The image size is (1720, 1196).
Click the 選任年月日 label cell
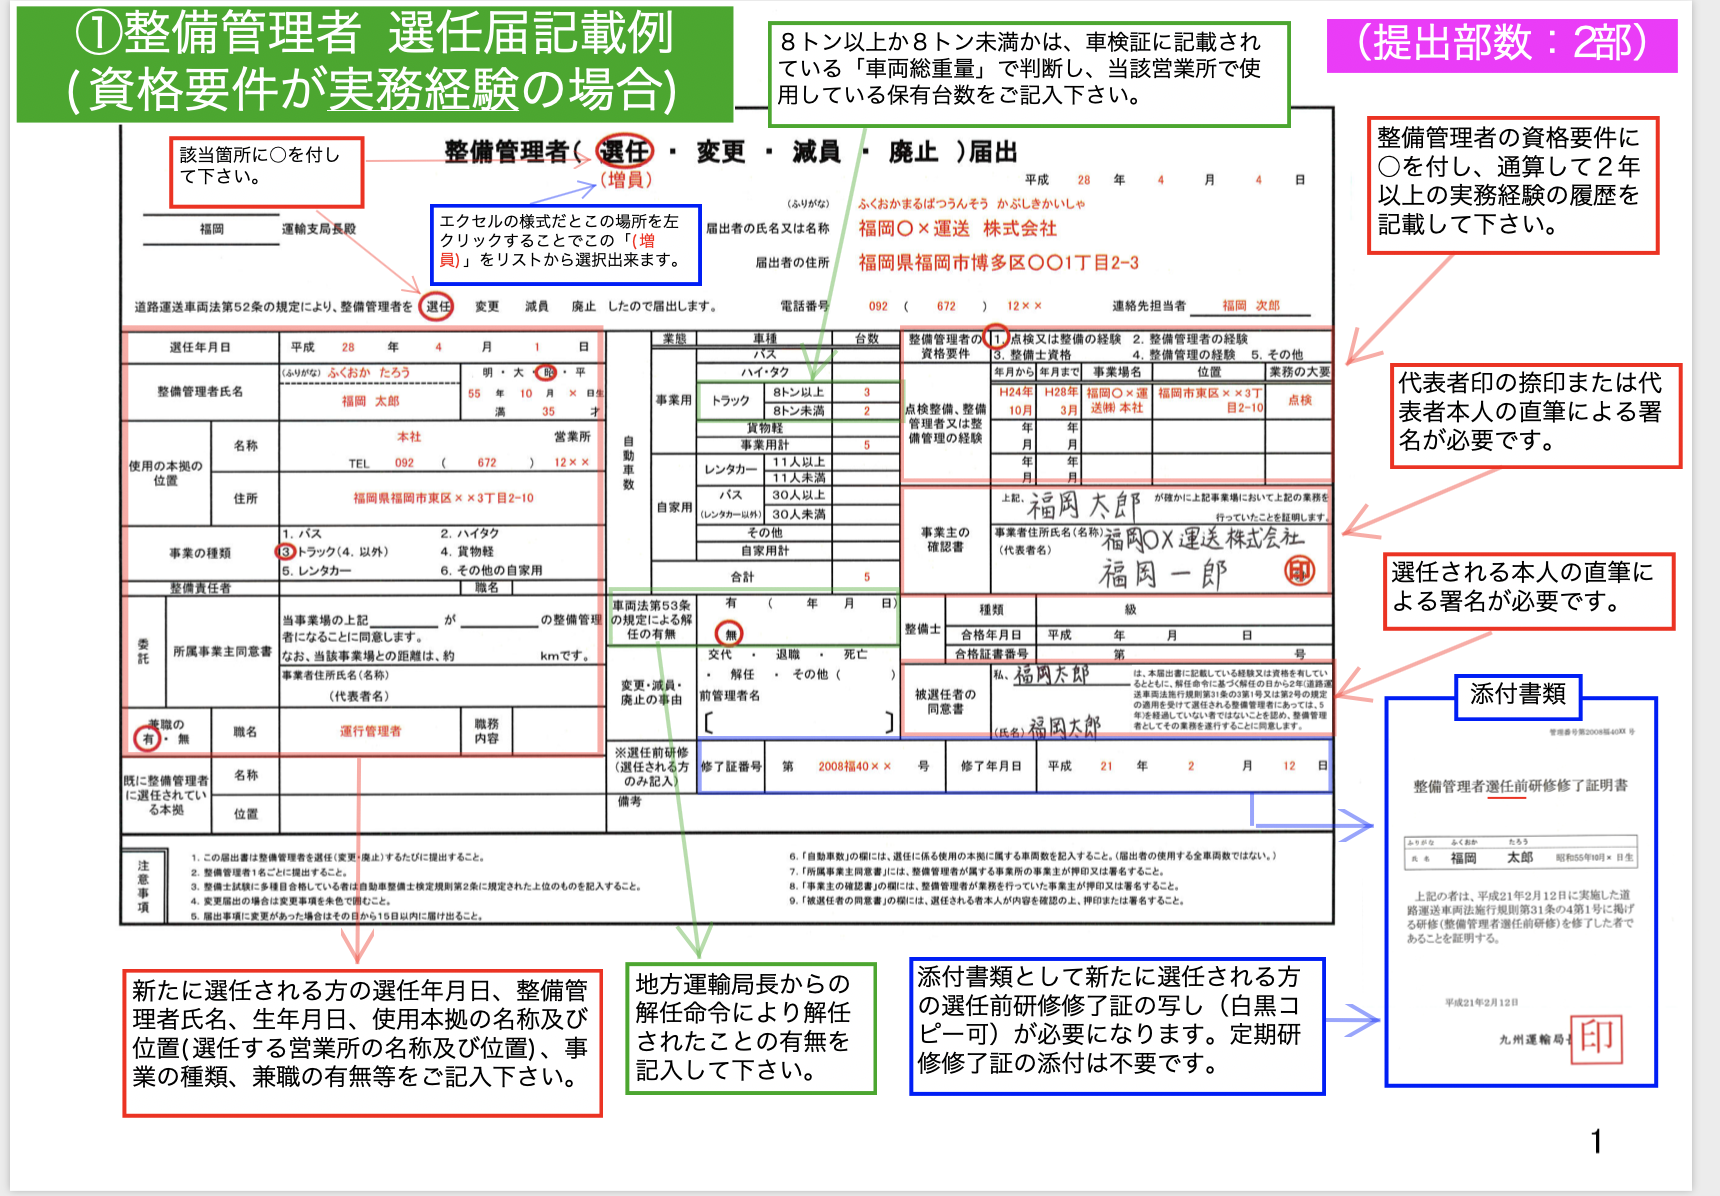tap(200, 347)
